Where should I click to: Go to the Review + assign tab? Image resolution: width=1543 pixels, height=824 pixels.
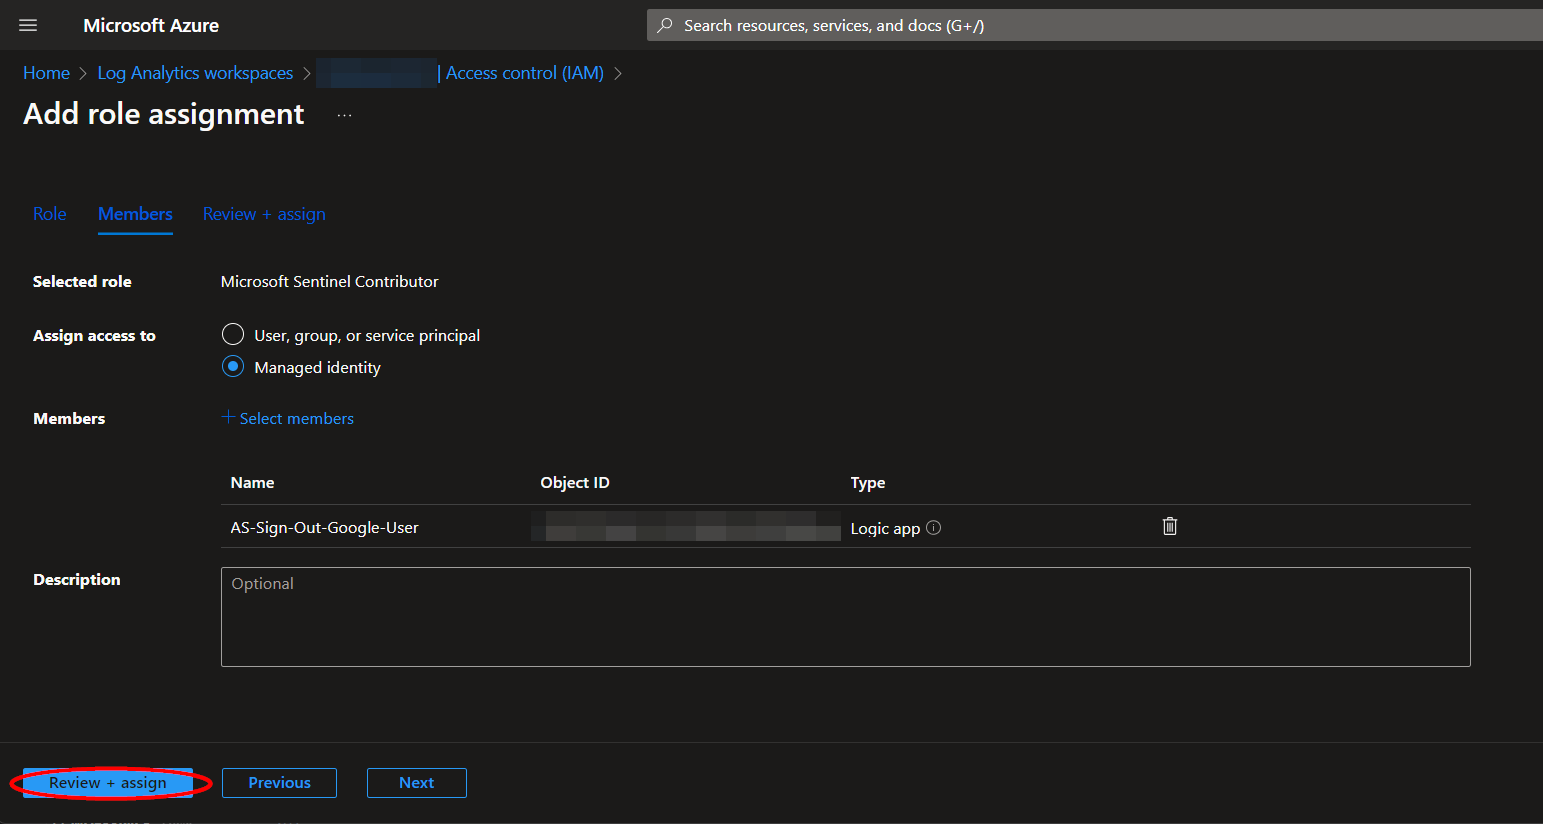(x=264, y=214)
